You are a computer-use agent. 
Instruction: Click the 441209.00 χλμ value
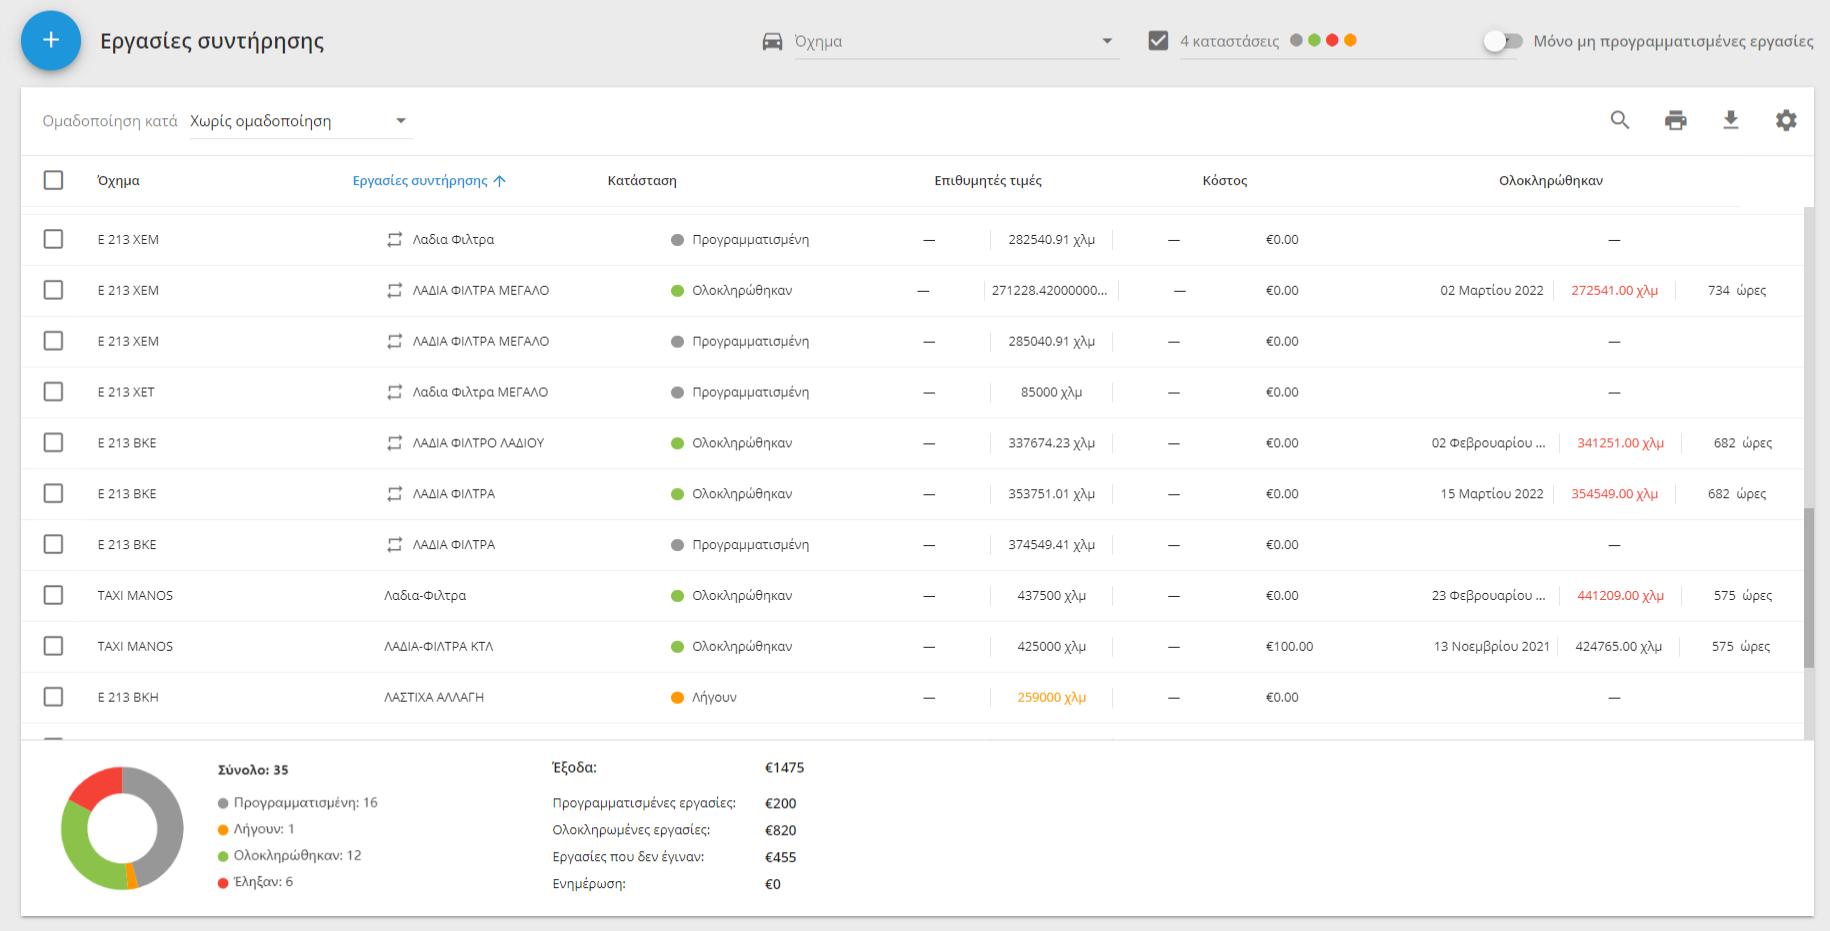pos(1620,596)
